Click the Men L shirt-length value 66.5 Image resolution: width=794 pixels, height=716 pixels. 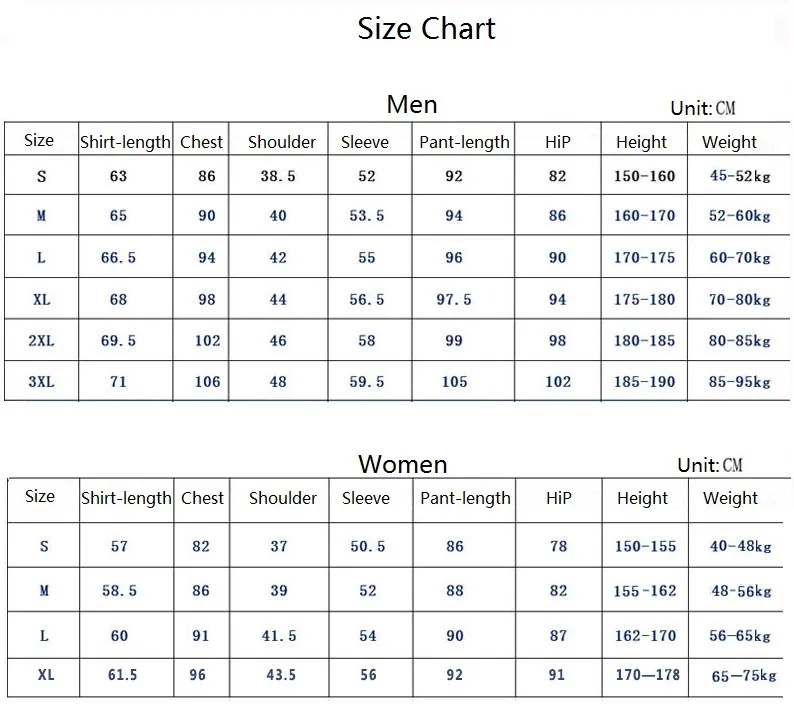pos(118,257)
